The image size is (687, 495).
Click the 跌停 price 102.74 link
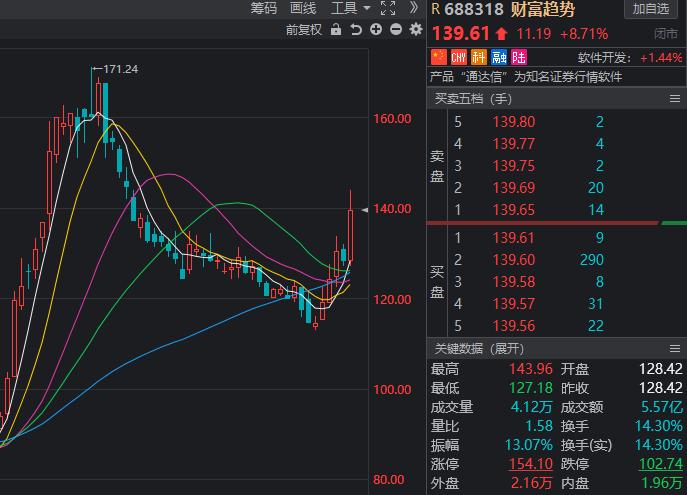661,464
